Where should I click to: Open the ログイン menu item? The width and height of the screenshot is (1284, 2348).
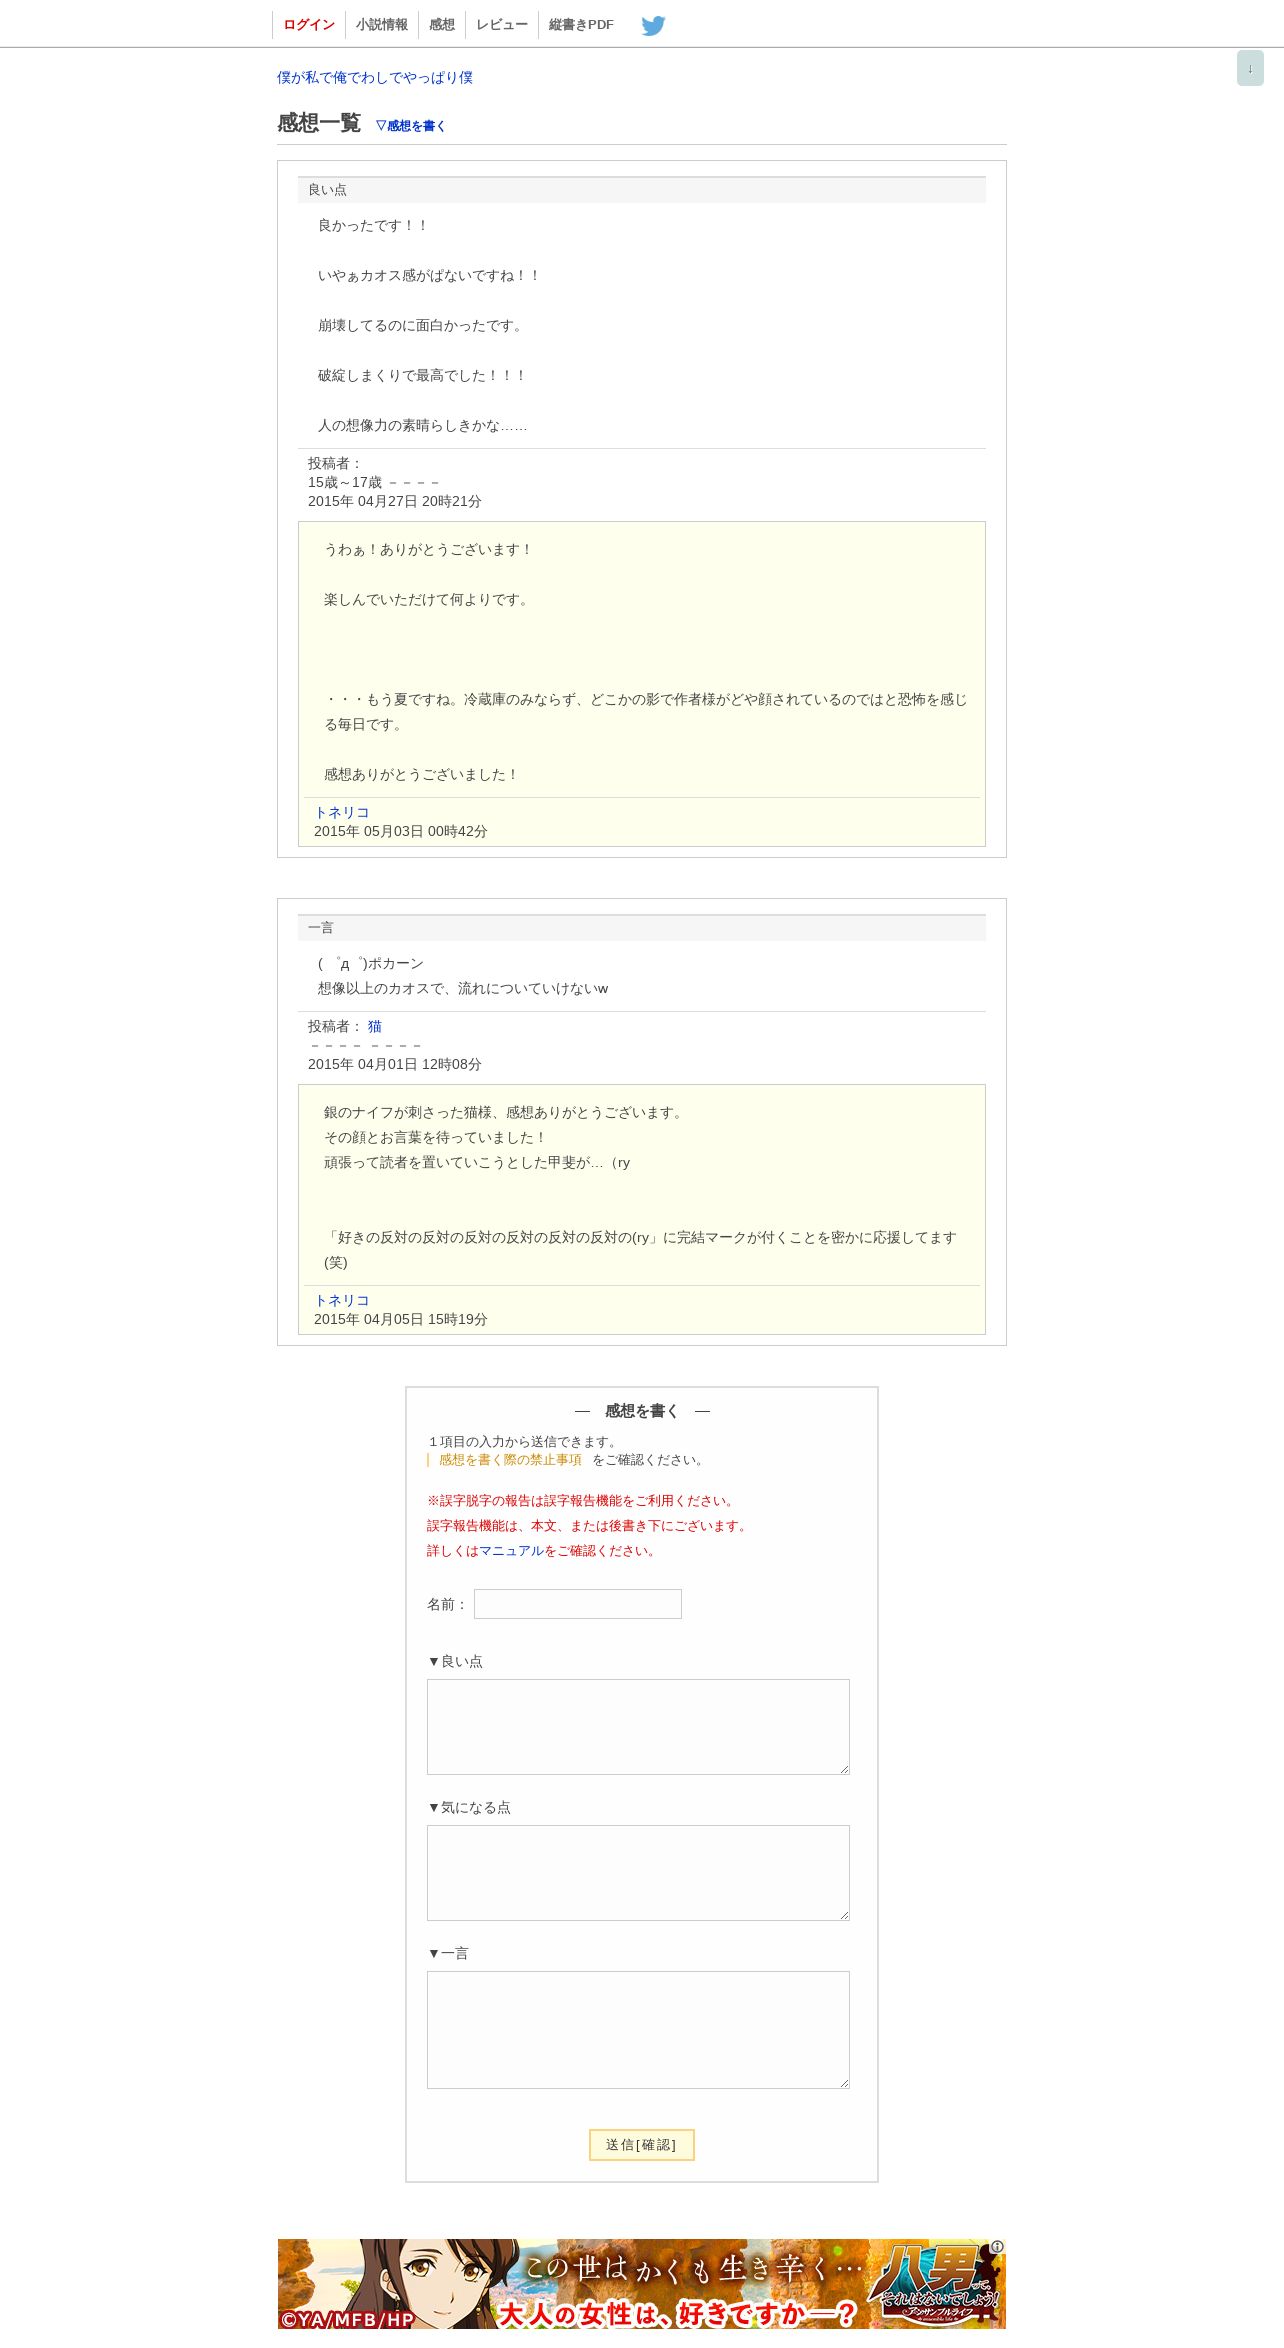309,25
